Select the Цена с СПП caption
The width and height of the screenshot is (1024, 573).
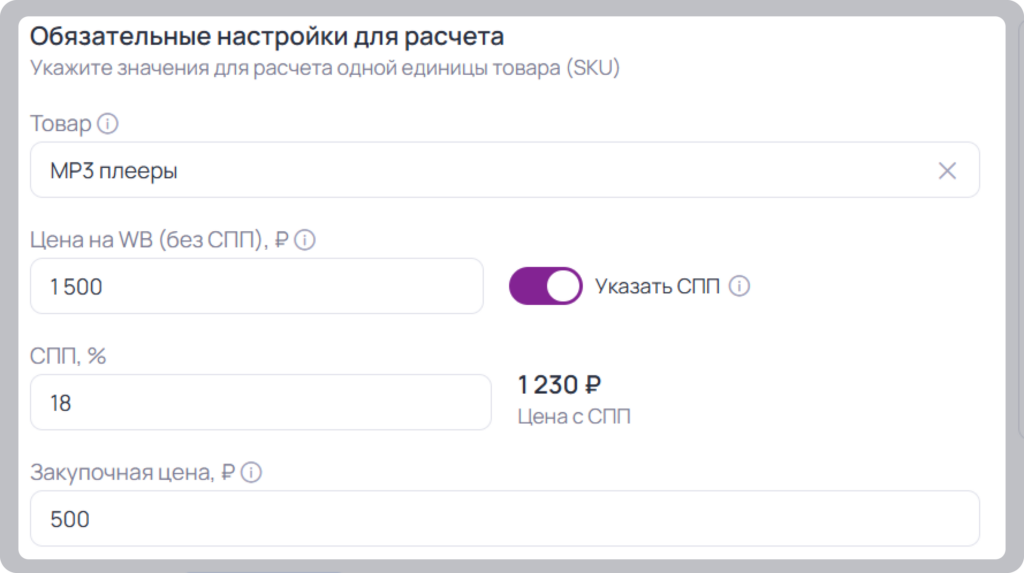(574, 416)
